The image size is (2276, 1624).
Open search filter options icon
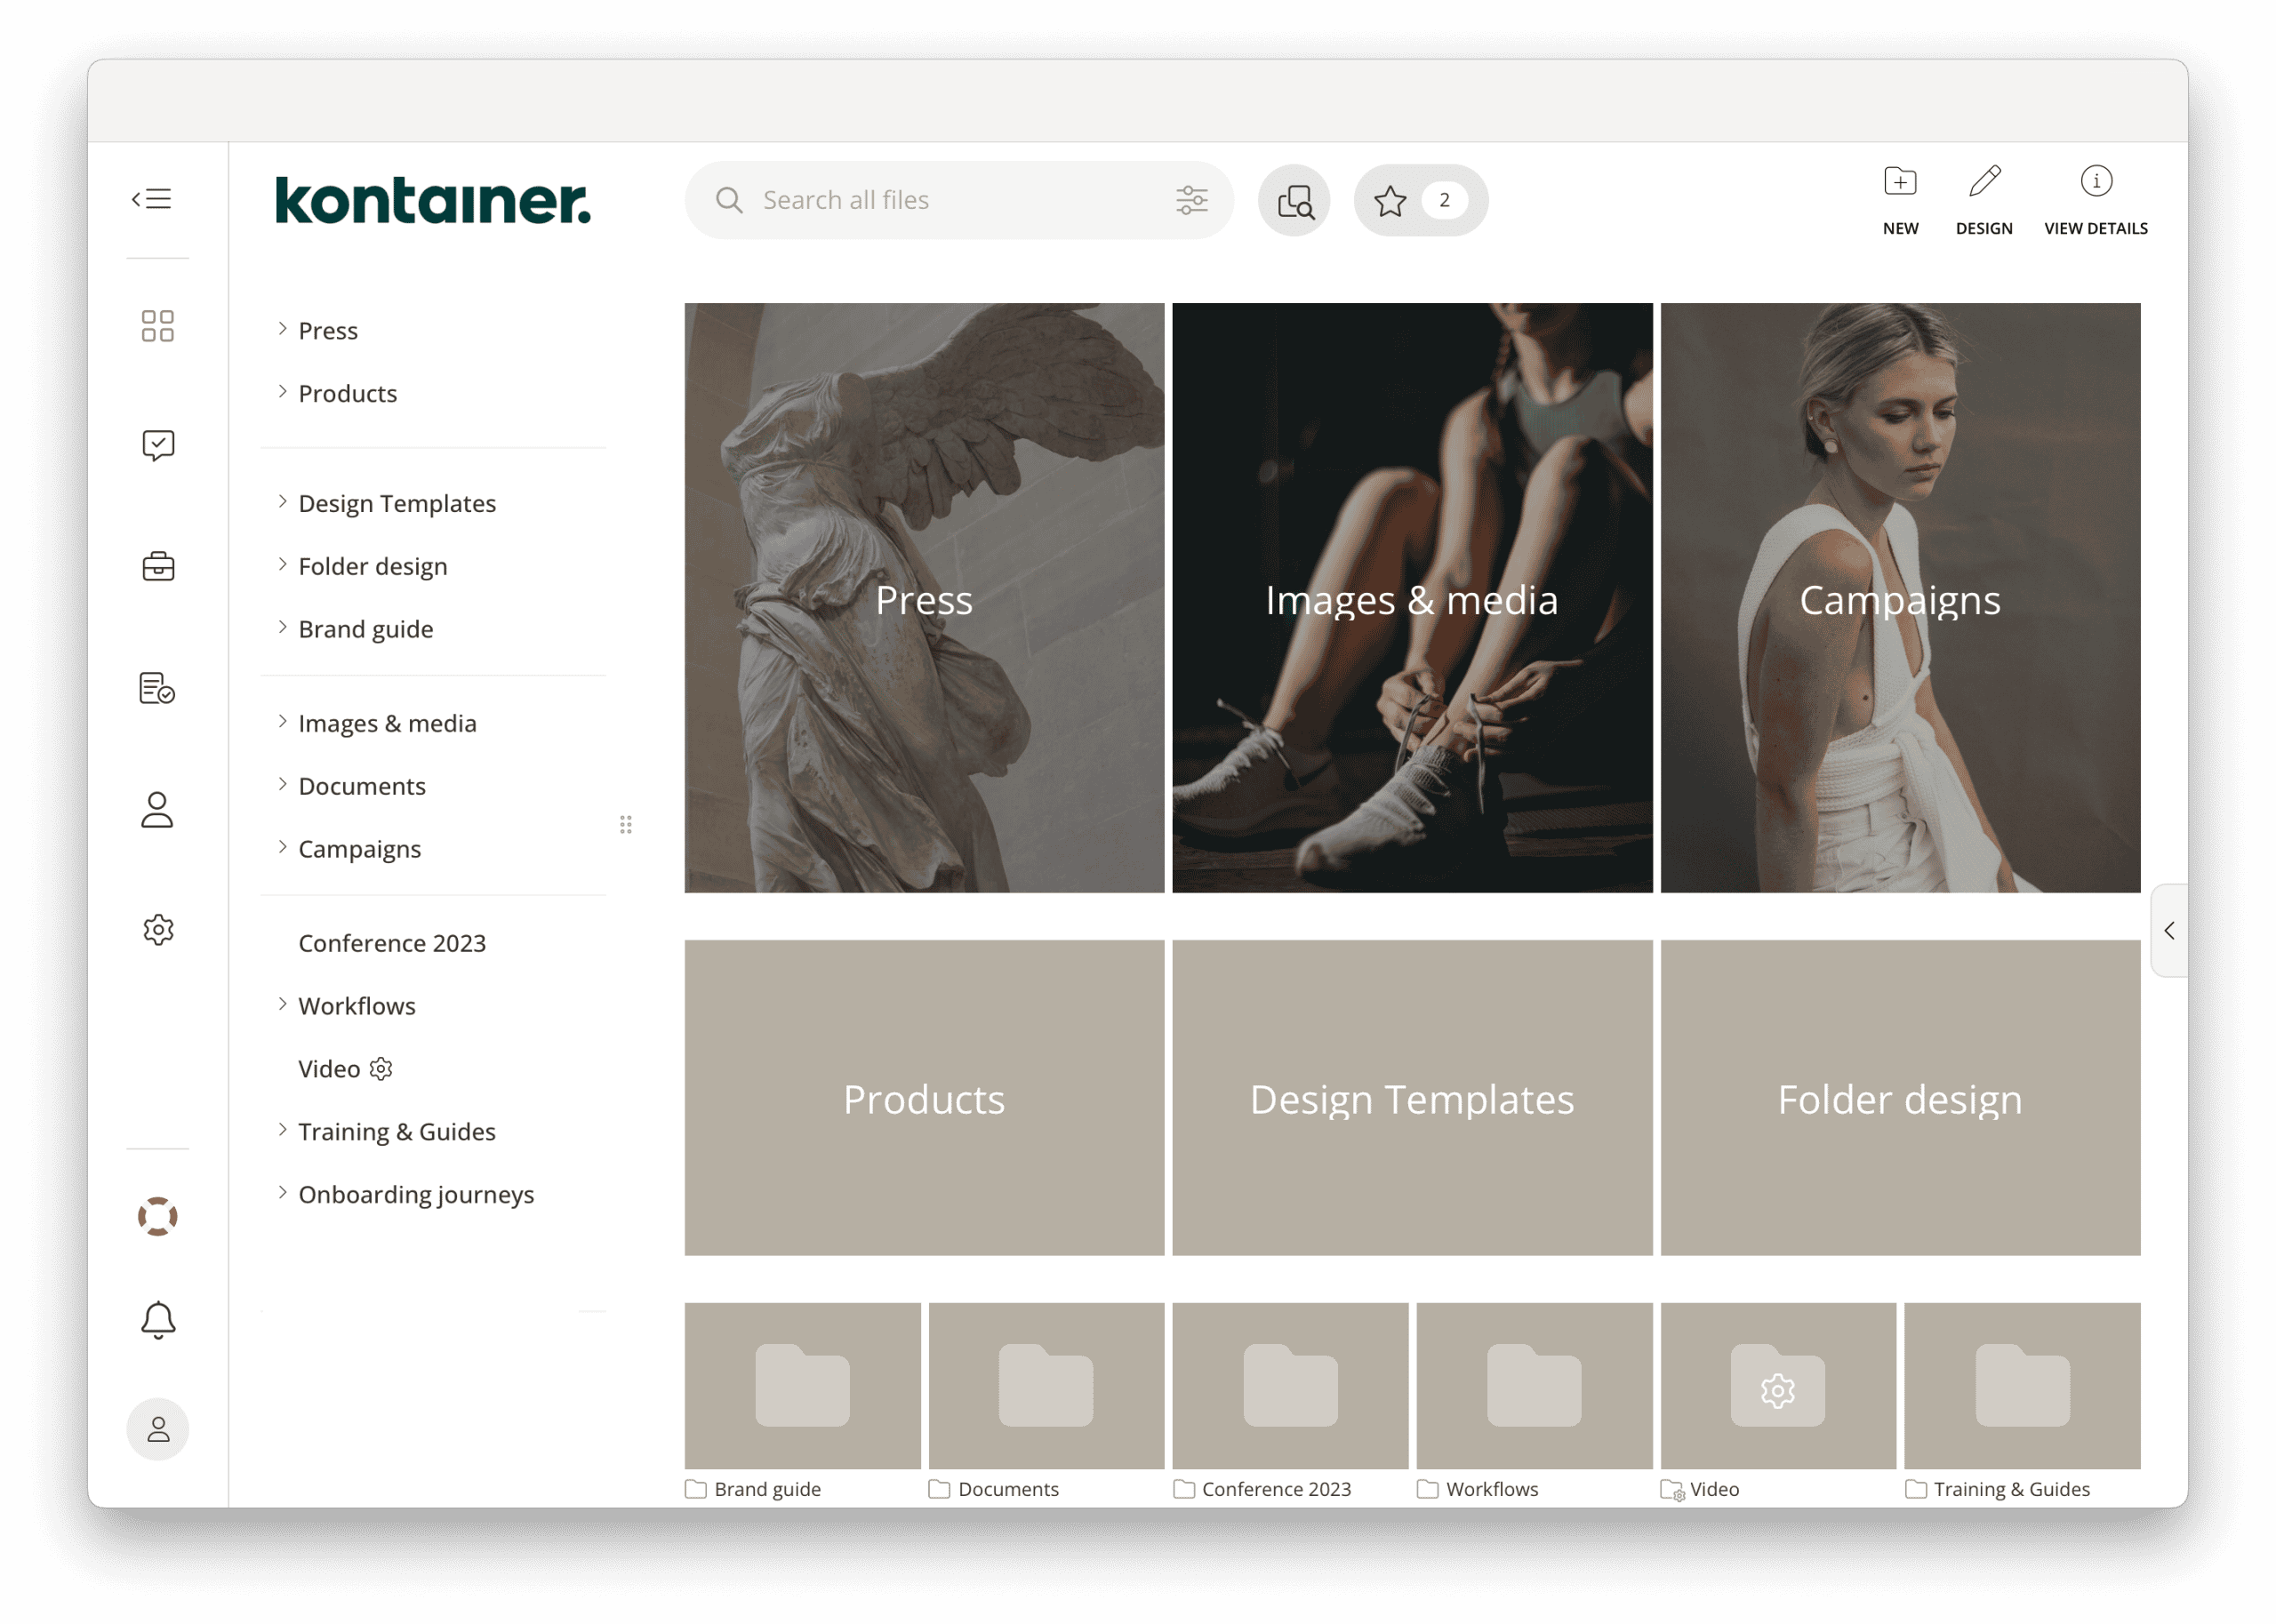(x=1192, y=199)
